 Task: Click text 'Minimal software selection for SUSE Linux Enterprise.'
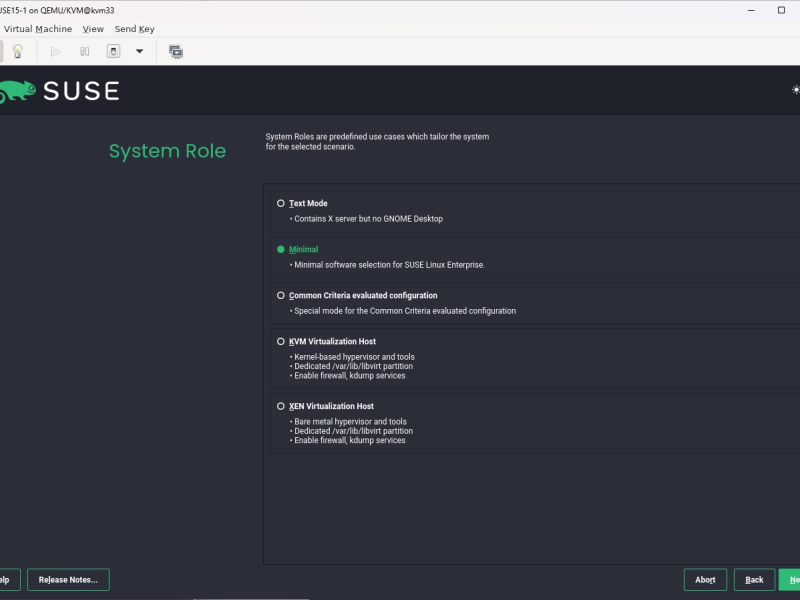pos(389,265)
